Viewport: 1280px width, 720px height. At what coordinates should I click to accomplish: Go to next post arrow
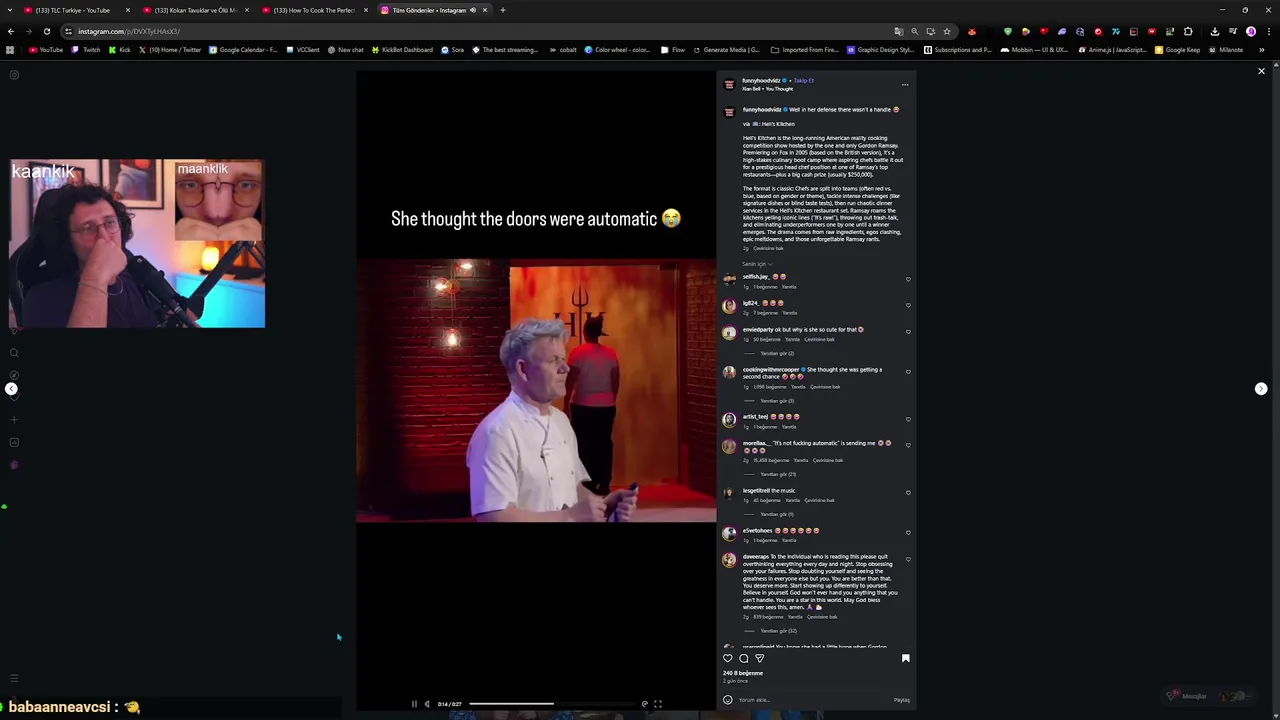click(x=1261, y=389)
